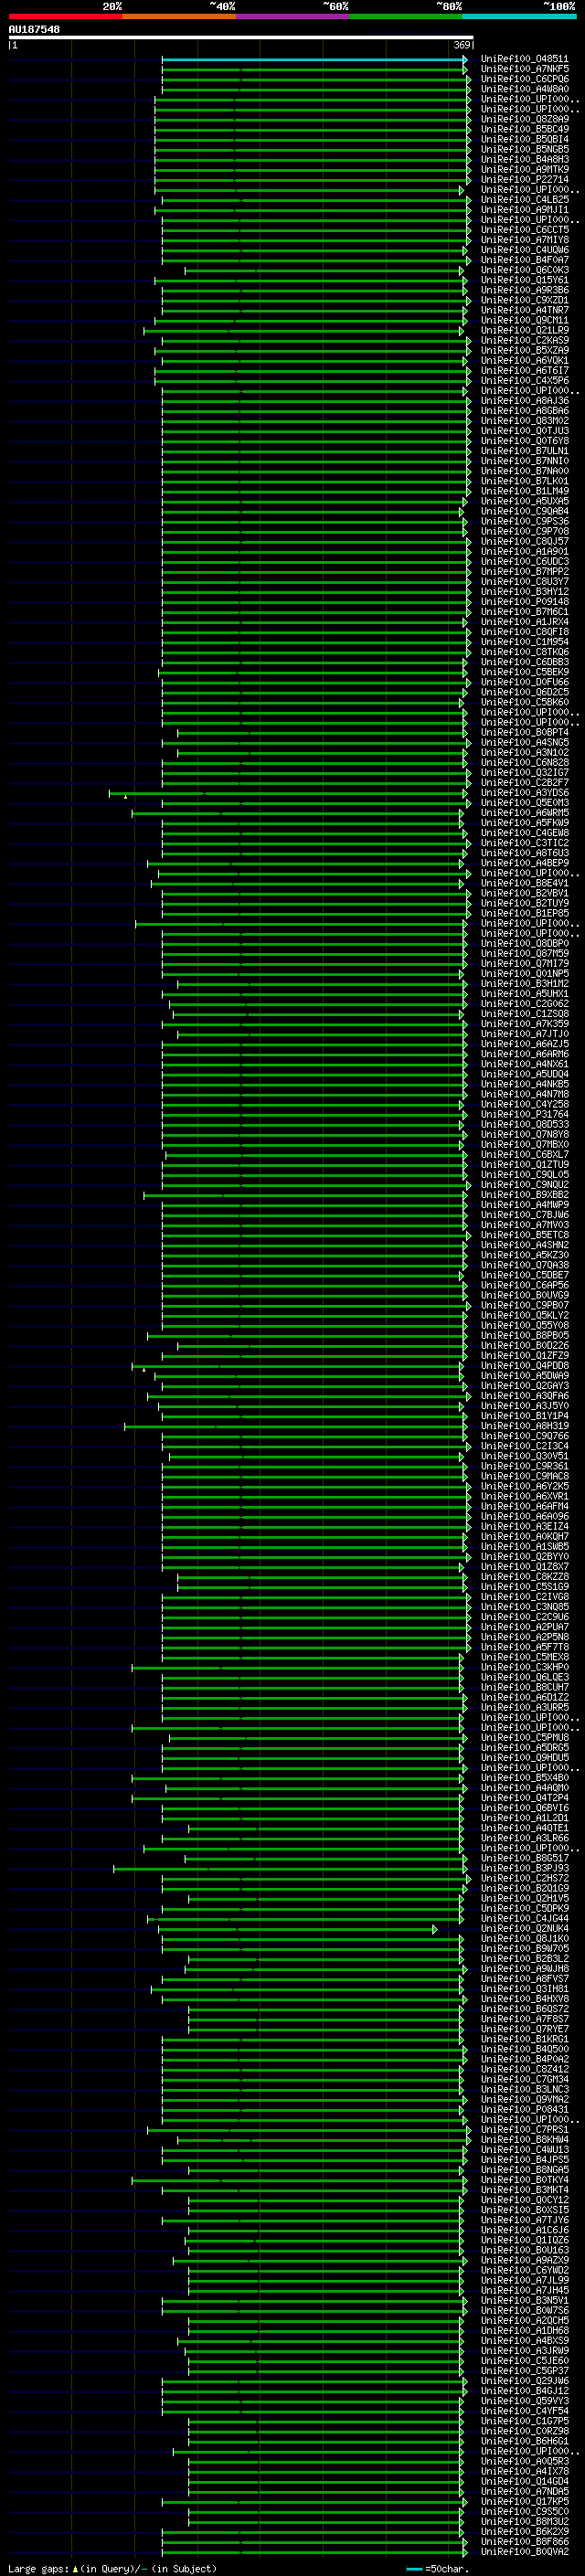This screenshot has width=585, height=2576.
Task: Select hit UniRef100_B7LK01
Action: pyautogui.click(x=524, y=481)
